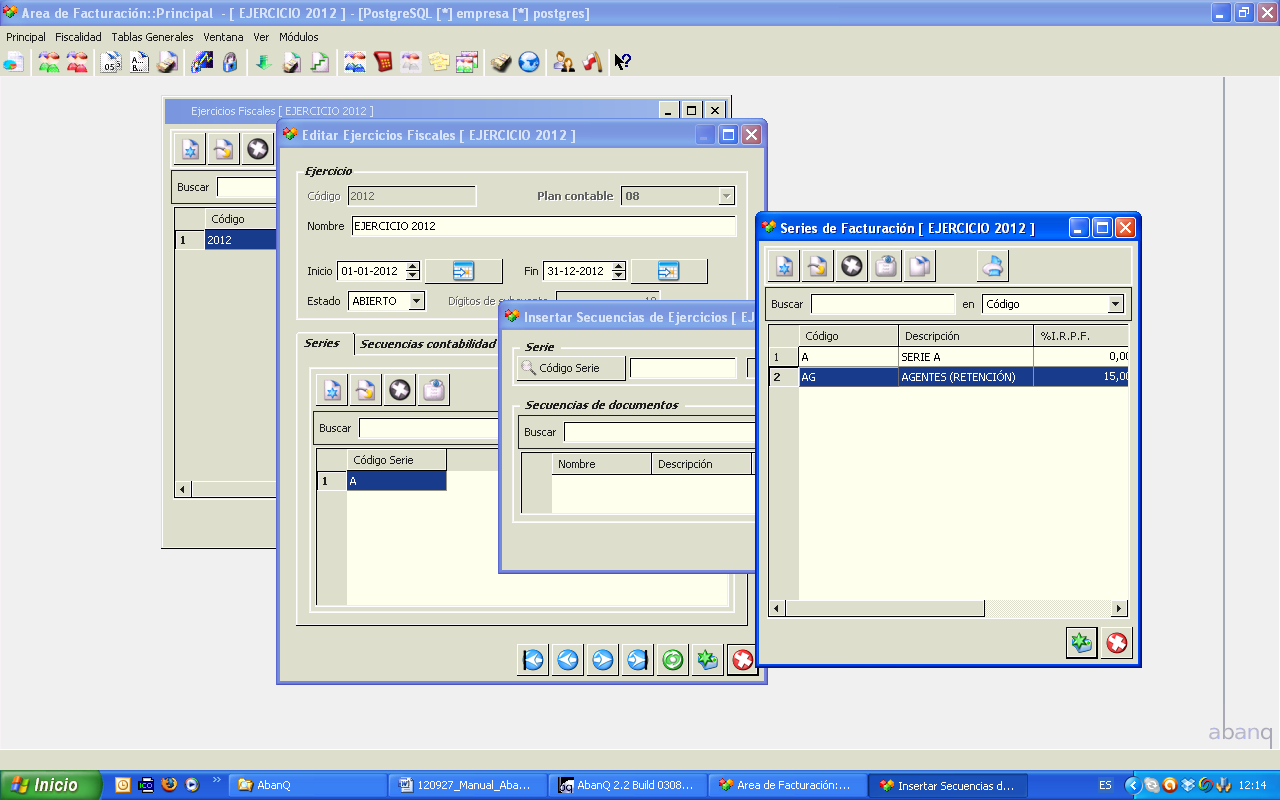Image resolution: width=1280 pixels, height=800 pixels.
Task: Insert new record in Ejercicios Fiscales window
Action: tap(190, 149)
